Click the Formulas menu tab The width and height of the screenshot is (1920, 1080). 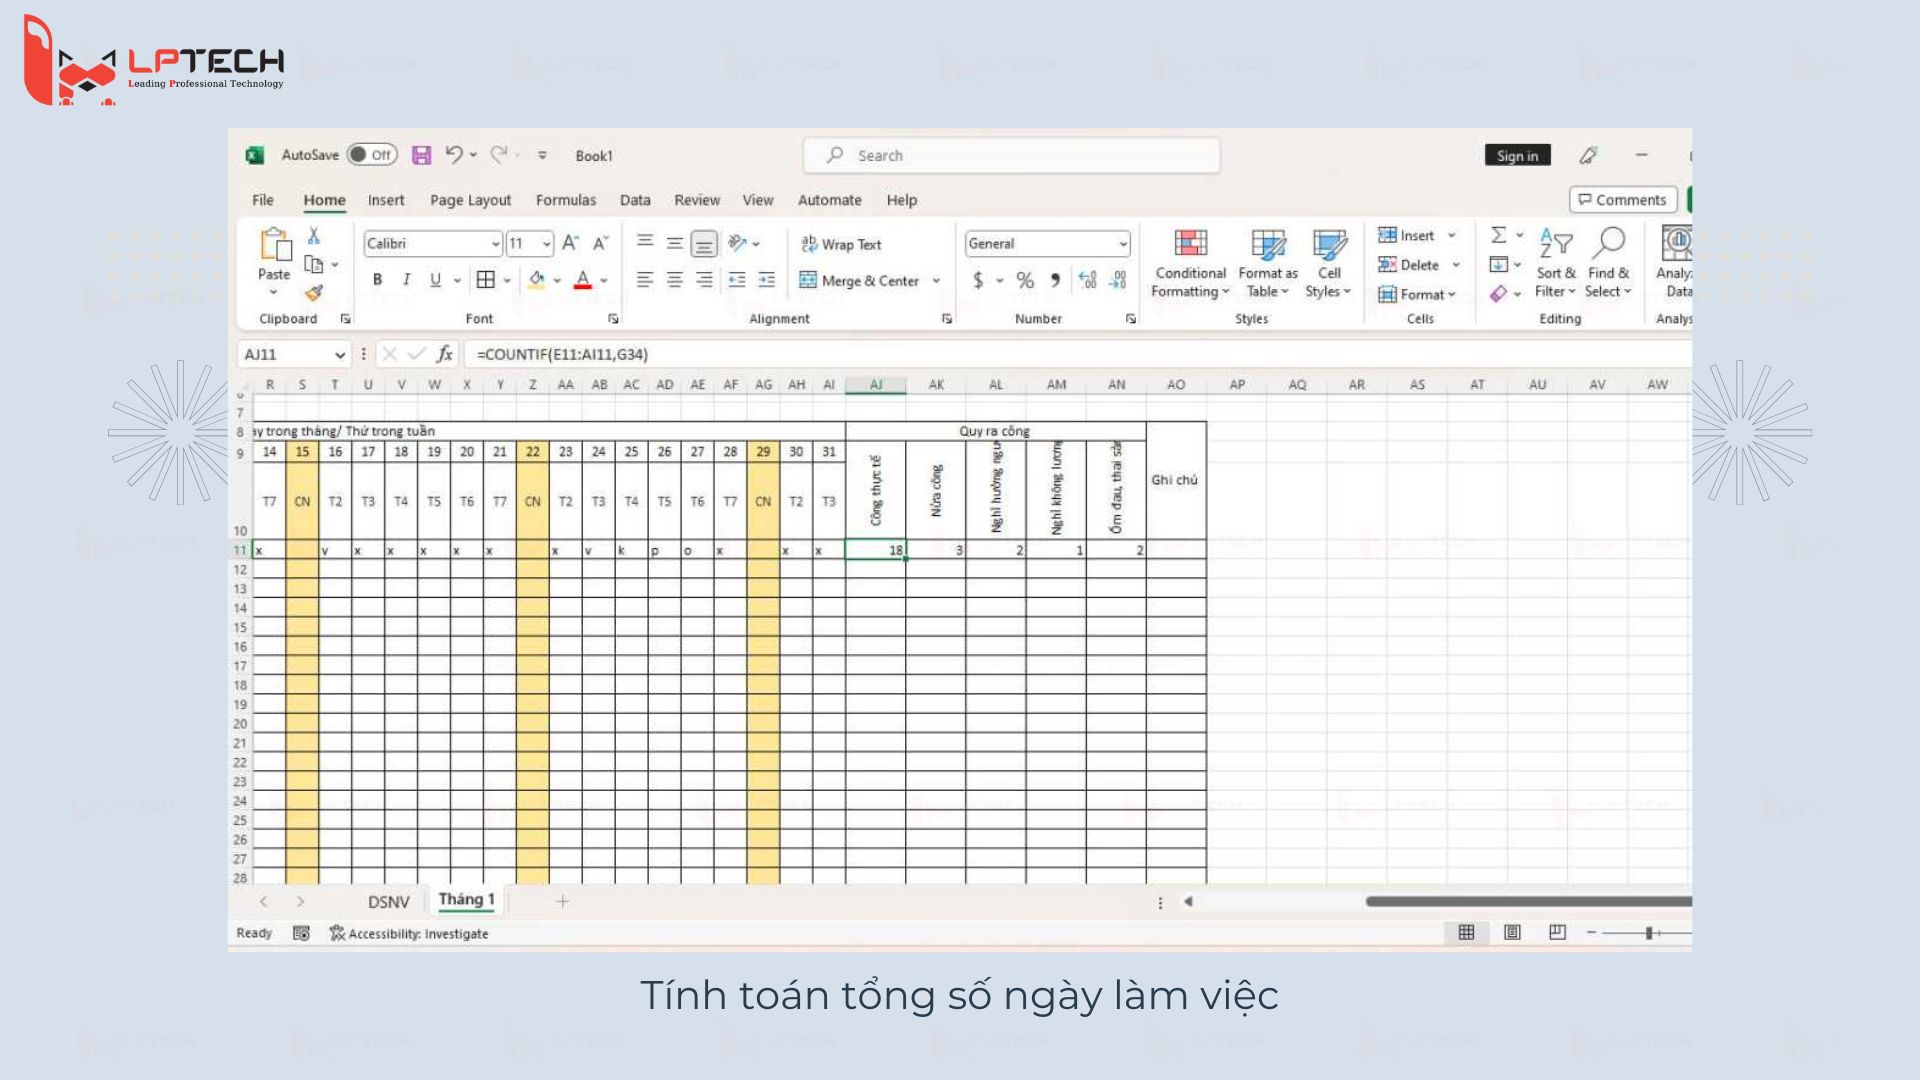566,199
